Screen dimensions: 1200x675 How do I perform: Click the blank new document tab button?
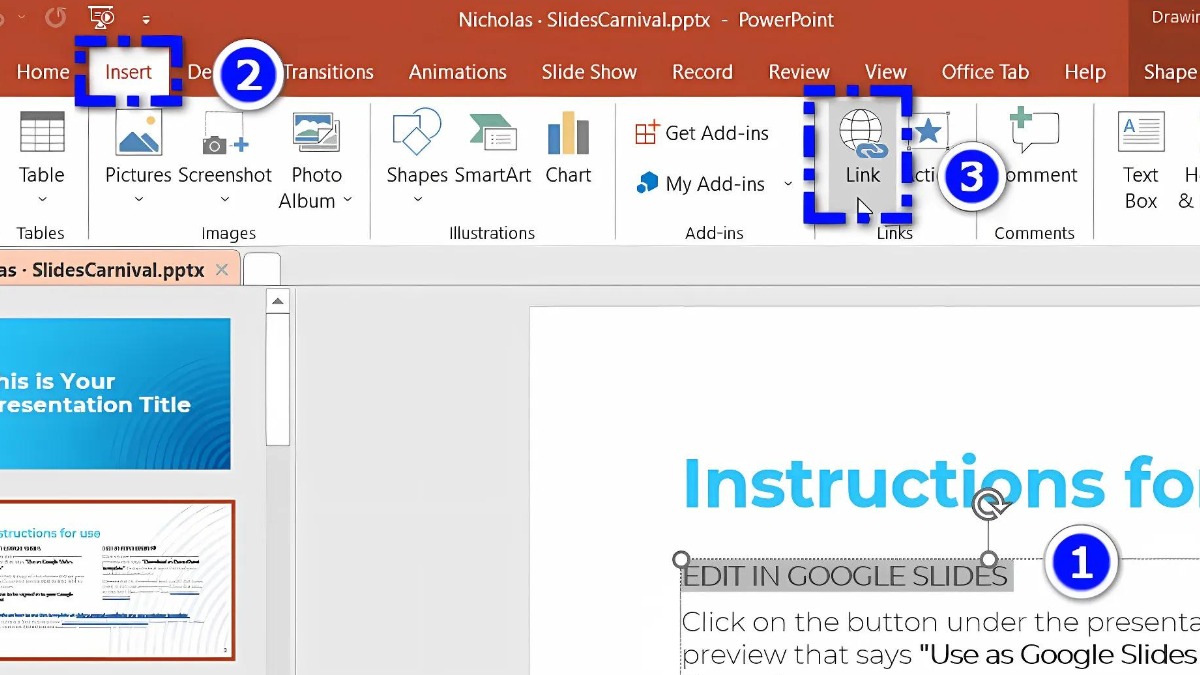[x=262, y=270]
